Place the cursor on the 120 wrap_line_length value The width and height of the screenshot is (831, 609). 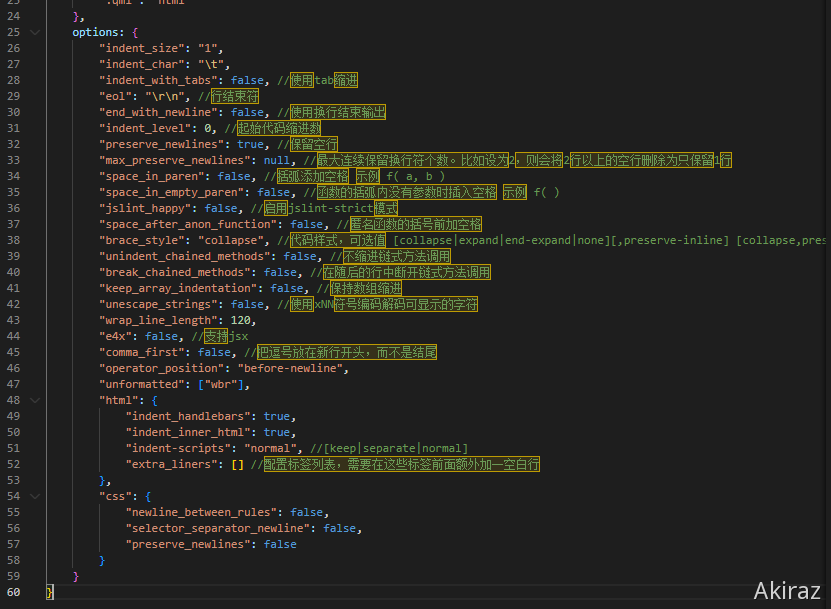coord(241,320)
